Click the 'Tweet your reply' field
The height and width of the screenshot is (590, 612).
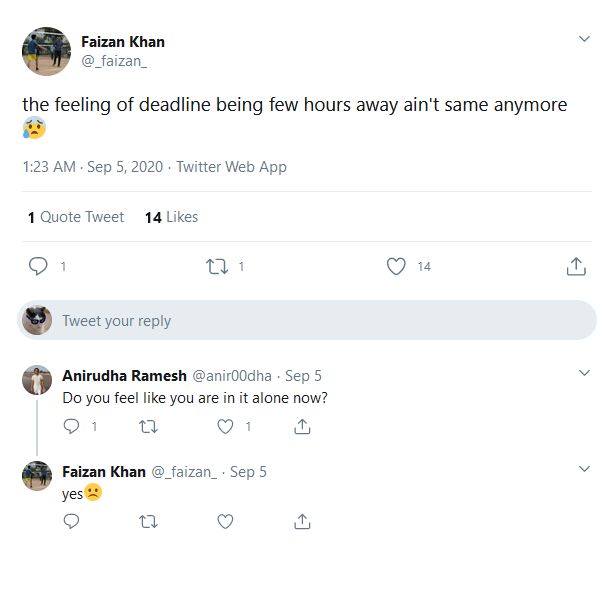(x=320, y=321)
